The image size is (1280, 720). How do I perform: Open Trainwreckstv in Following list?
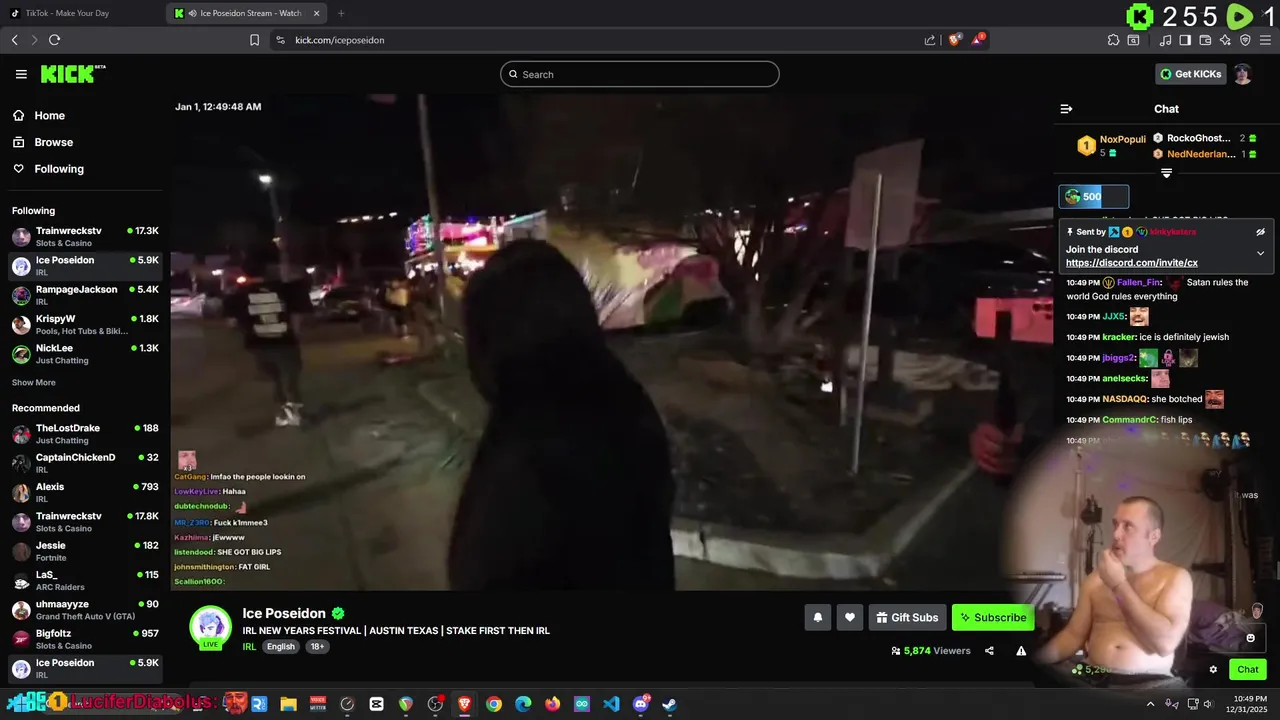[x=85, y=236]
